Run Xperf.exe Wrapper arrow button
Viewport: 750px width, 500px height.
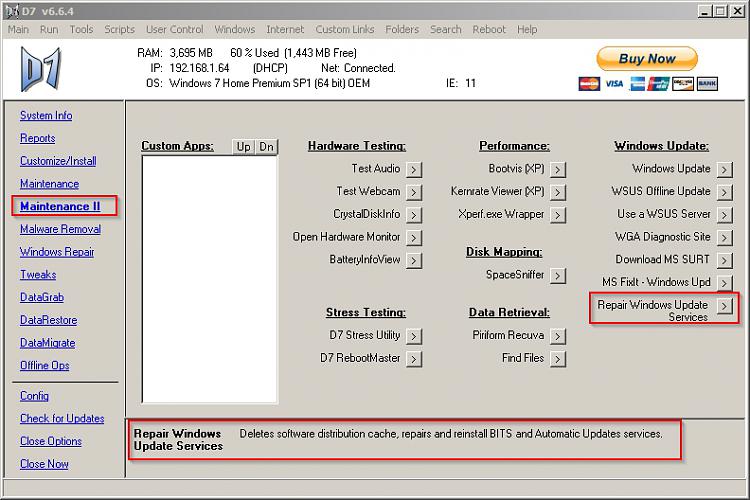558,215
